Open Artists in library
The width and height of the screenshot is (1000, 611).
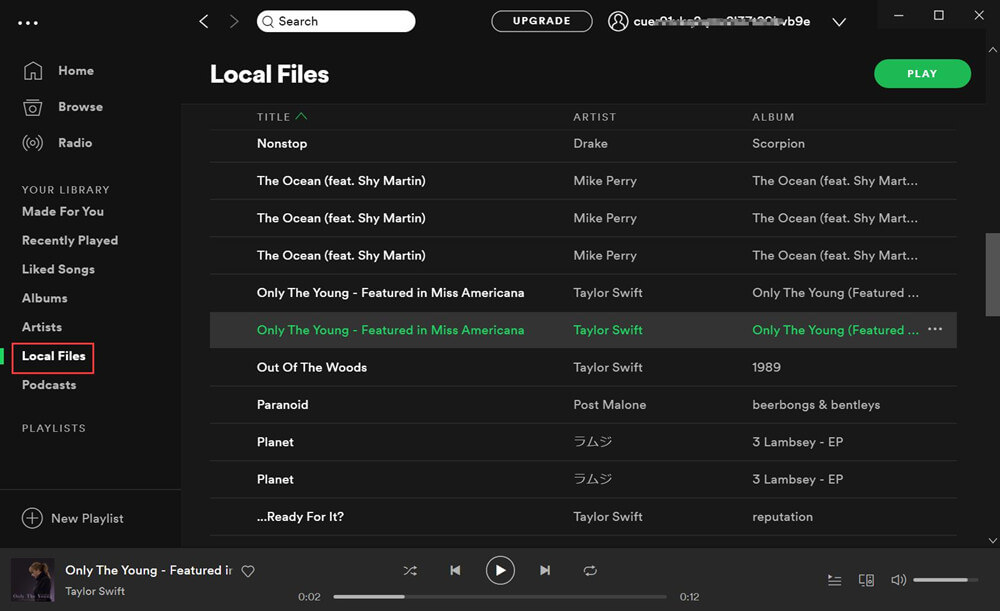point(42,327)
